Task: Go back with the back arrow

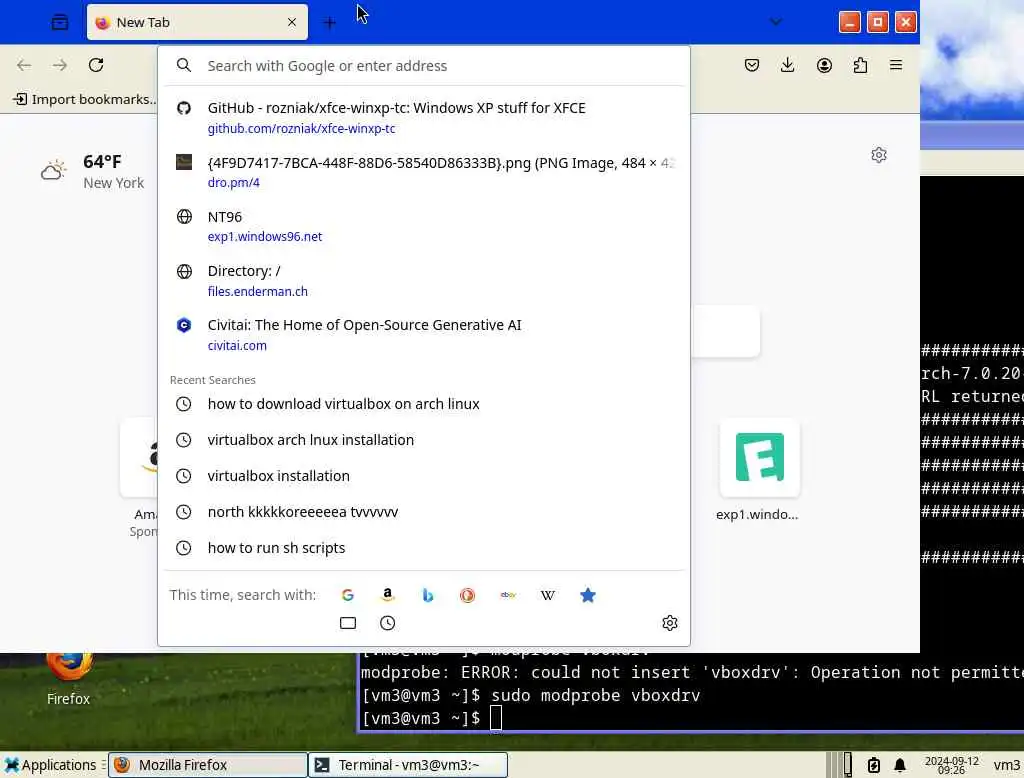Action: (24, 65)
